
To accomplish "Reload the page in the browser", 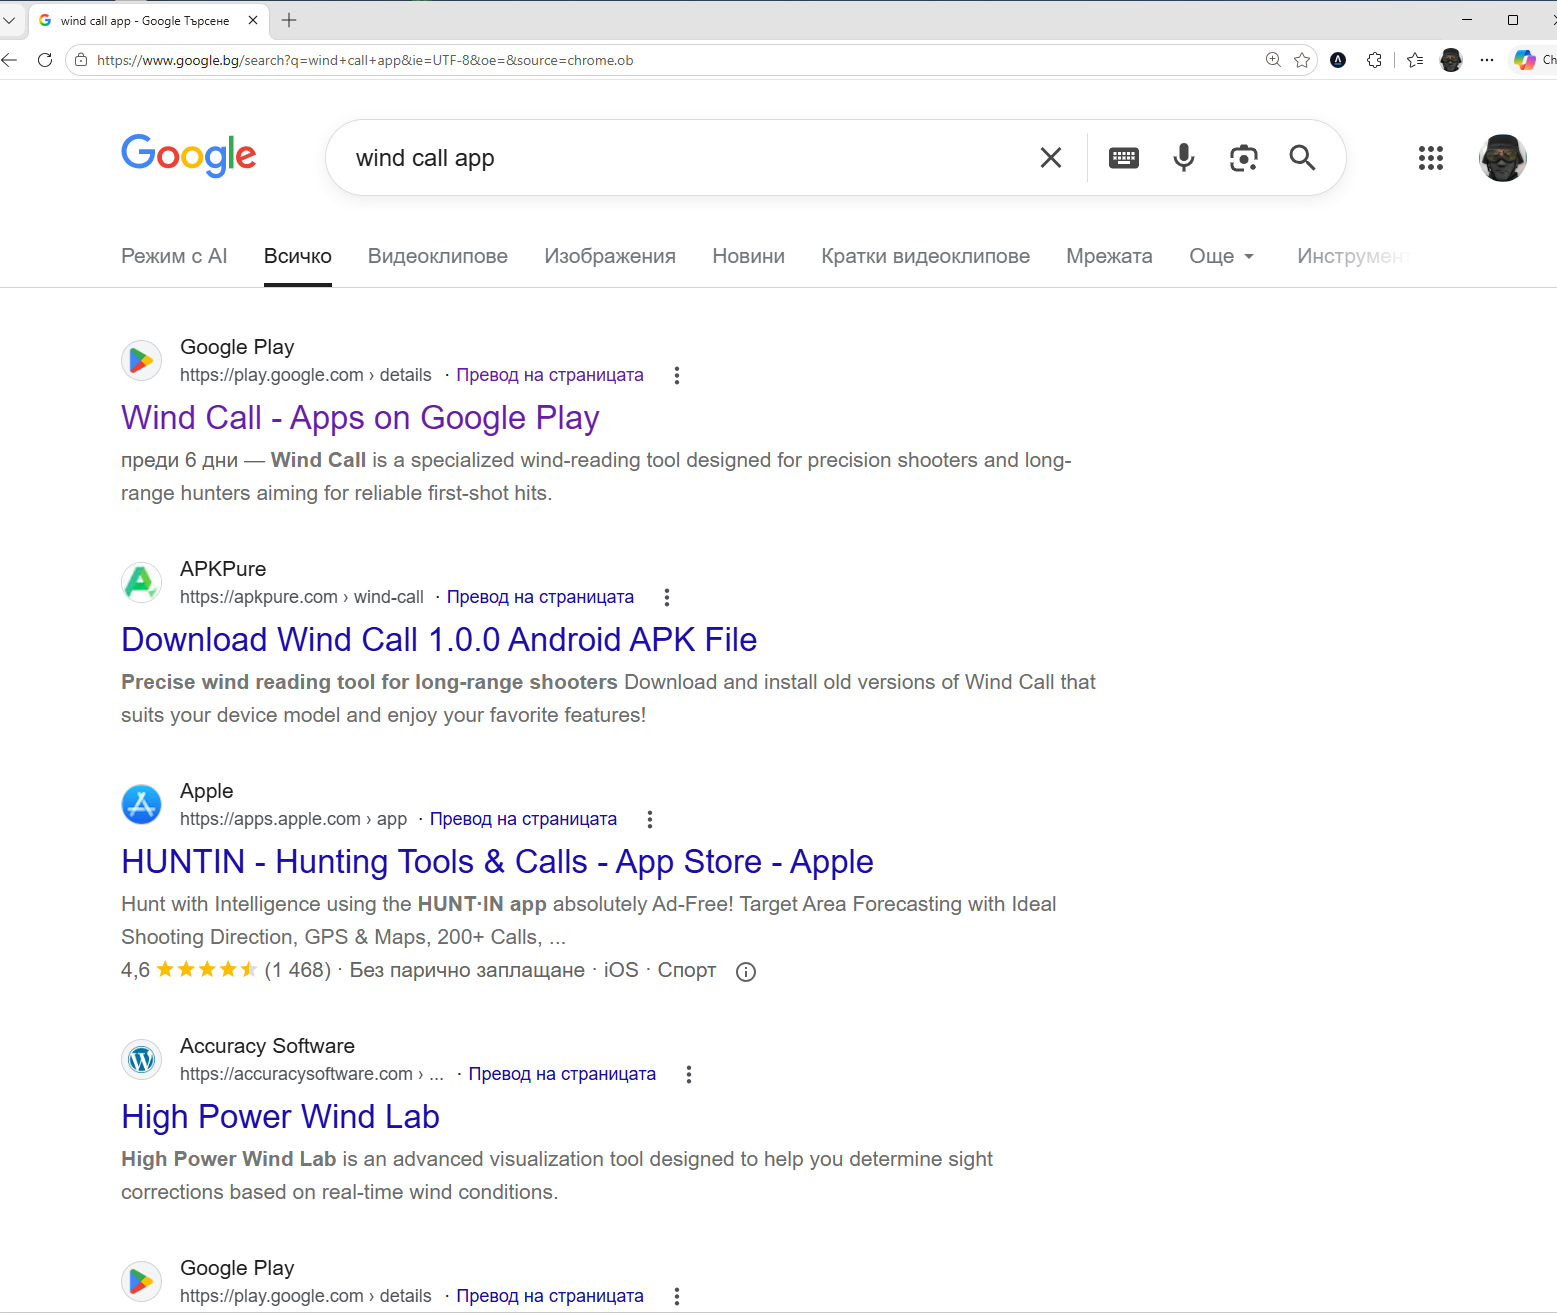I will pyautogui.click(x=45, y=60).
